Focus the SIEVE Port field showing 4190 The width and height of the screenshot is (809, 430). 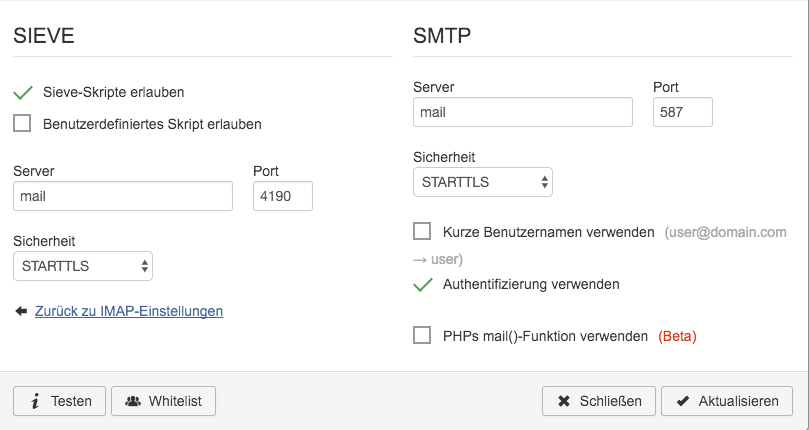click(283, 196)
